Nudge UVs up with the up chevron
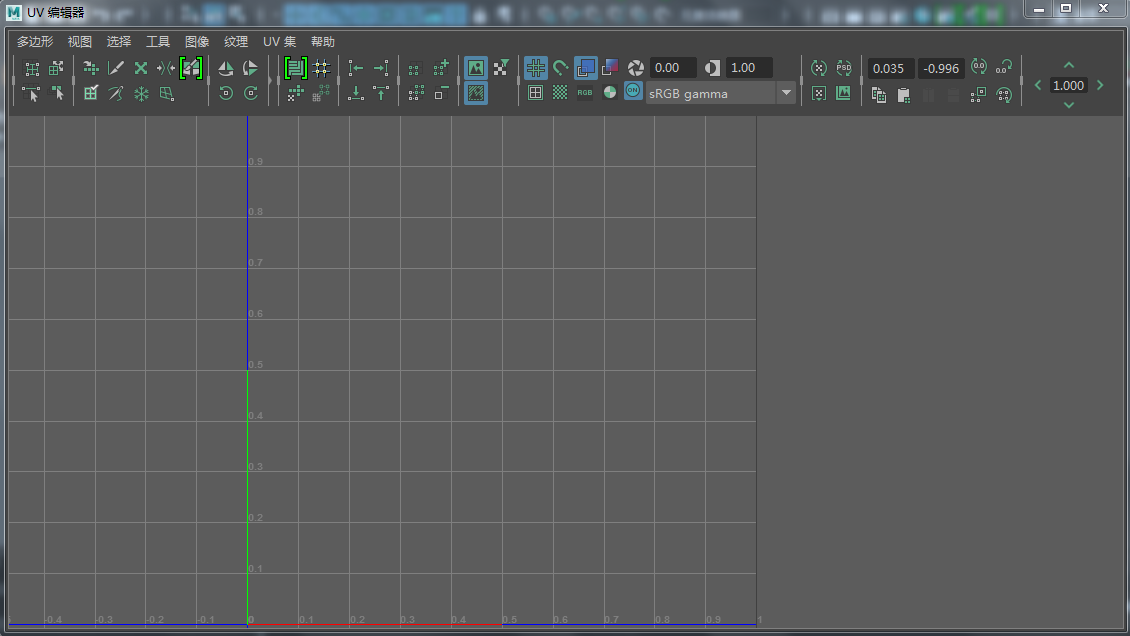The height and width of the screenshot is (636, 1130). click(x=1069, y=66)
